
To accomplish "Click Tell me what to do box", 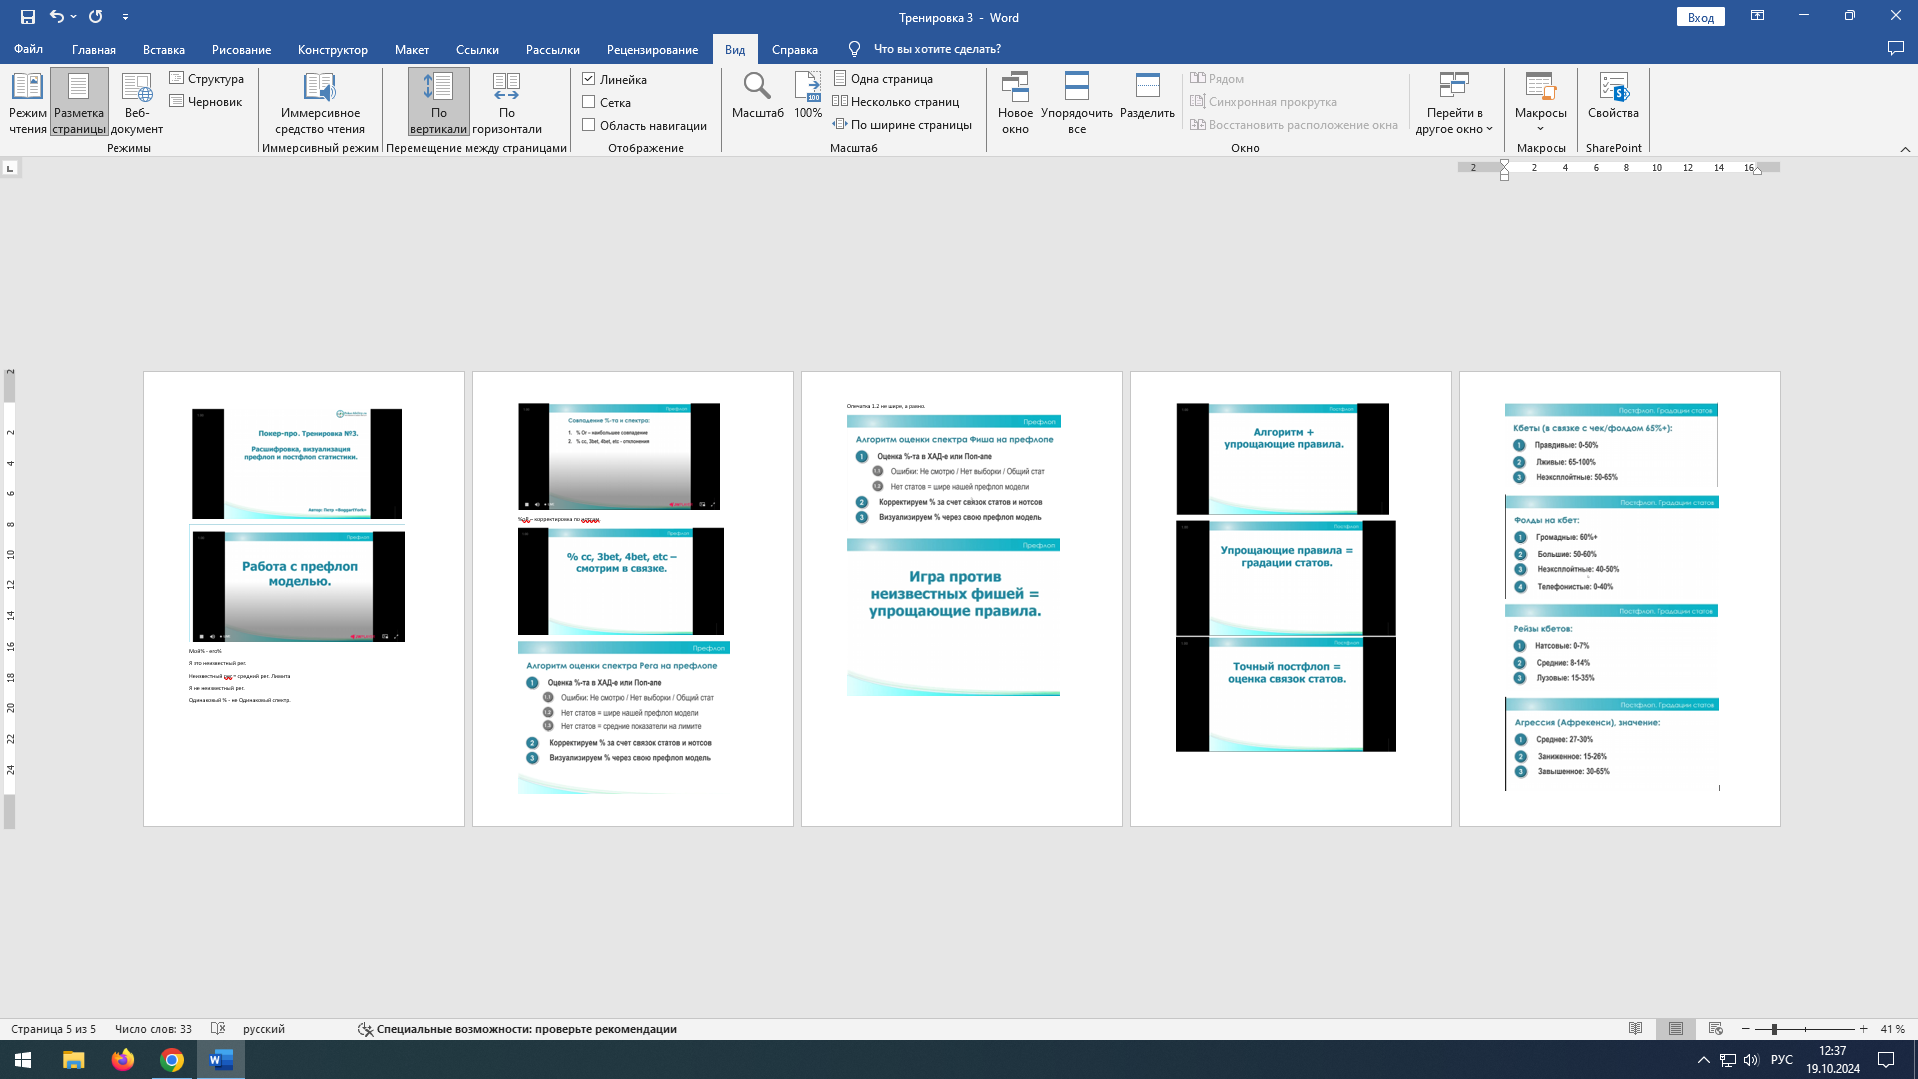I will tap(936, 49).
